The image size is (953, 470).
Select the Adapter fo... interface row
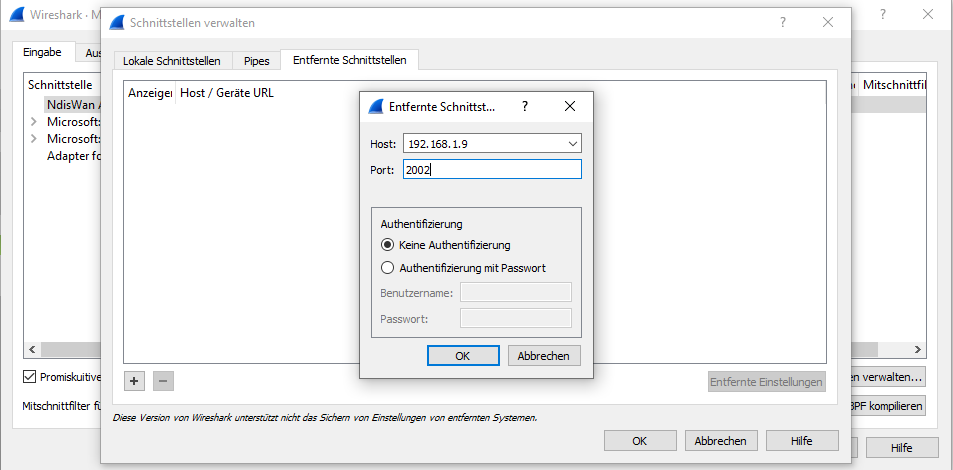73,156
